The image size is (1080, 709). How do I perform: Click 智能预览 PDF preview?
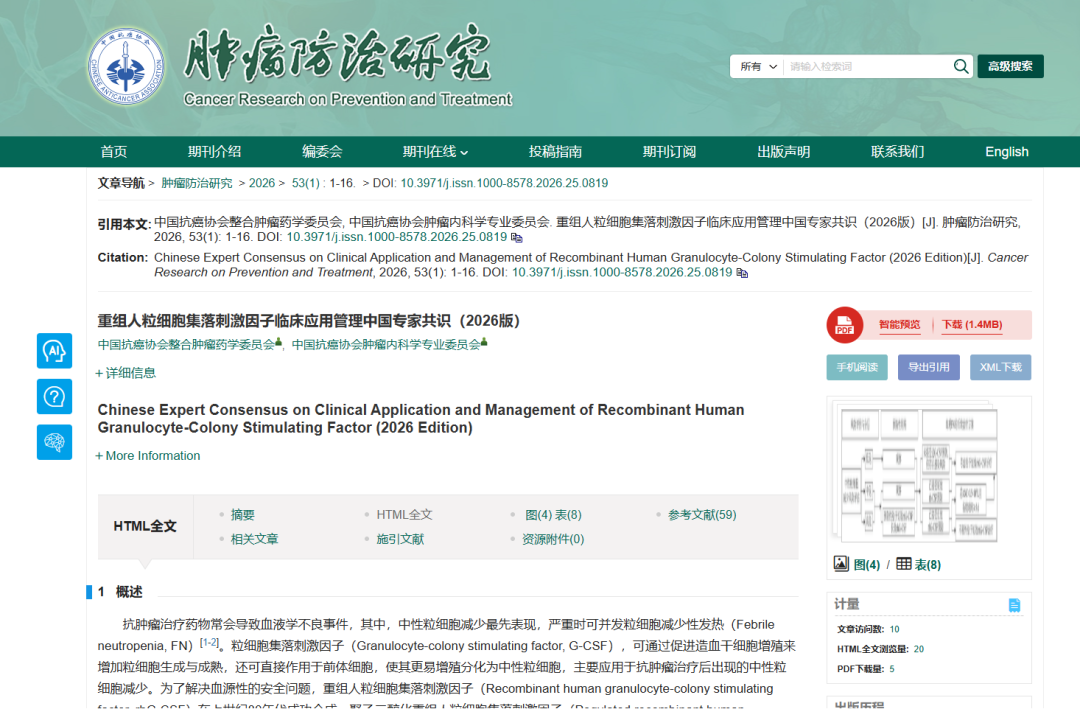pos(899,325)
